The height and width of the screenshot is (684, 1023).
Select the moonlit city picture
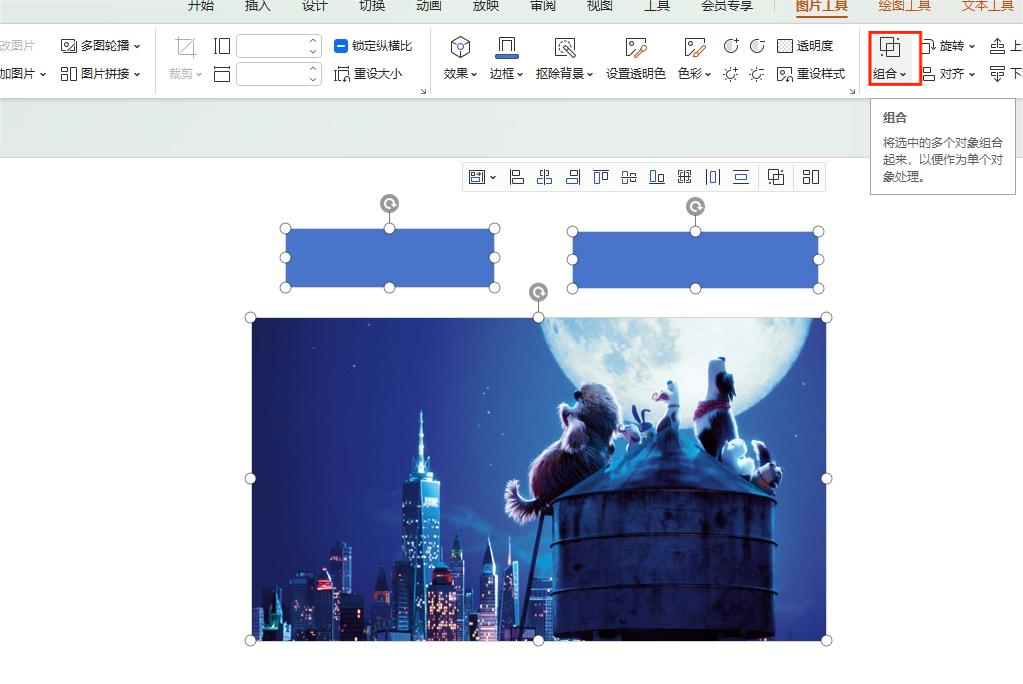click(x=539, y=479)
